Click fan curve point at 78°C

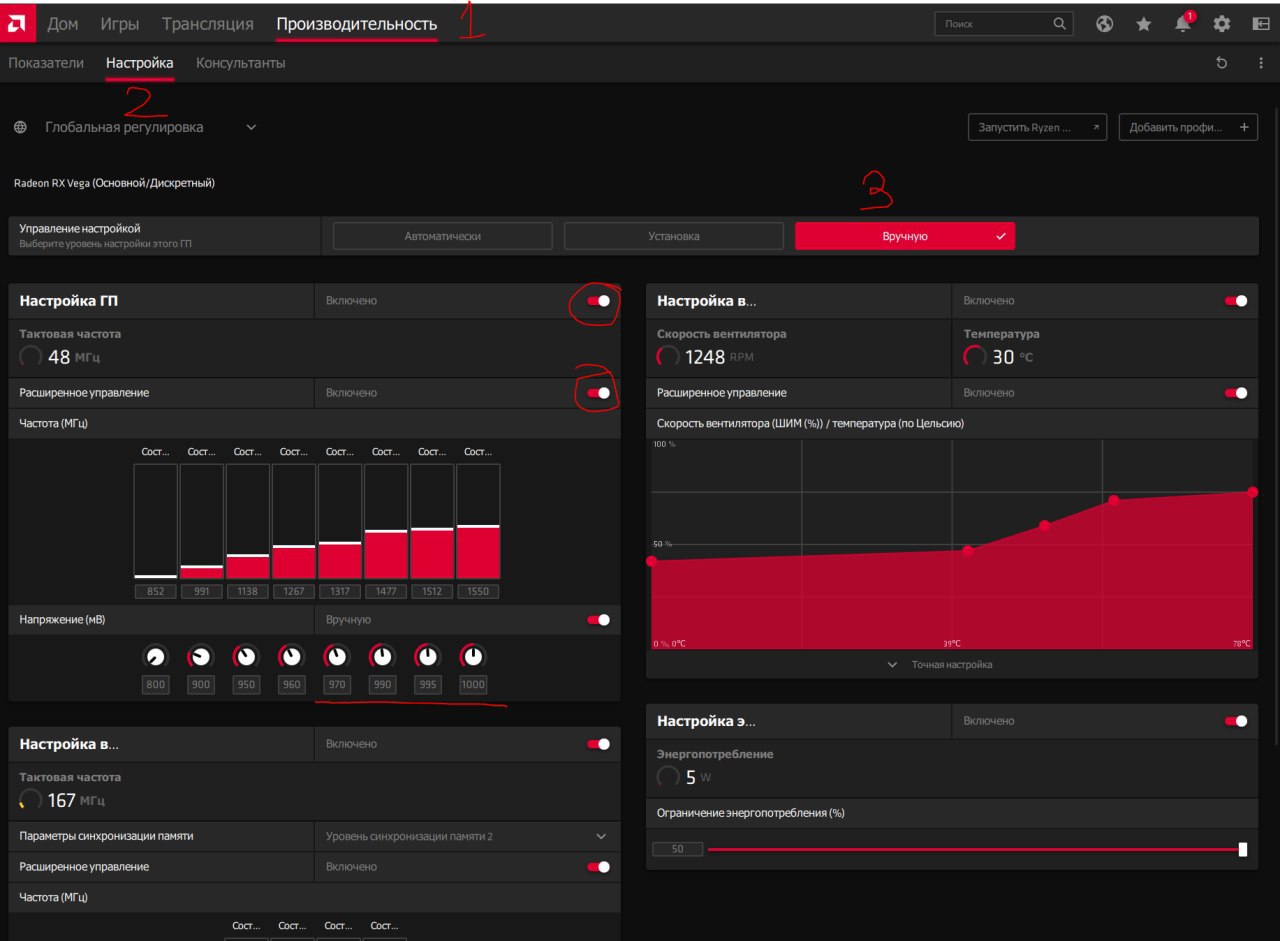1252,491
